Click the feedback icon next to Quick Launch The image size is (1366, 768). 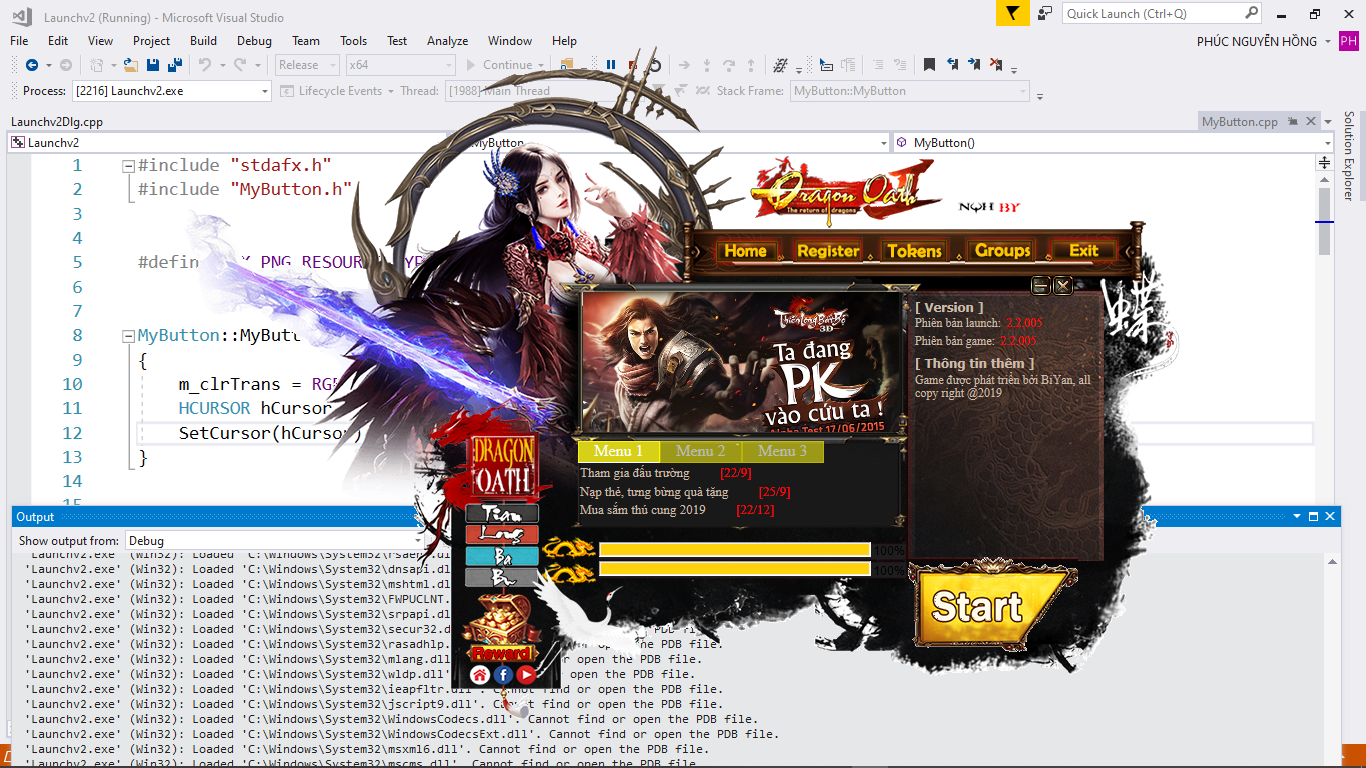tap(1045, 13)
